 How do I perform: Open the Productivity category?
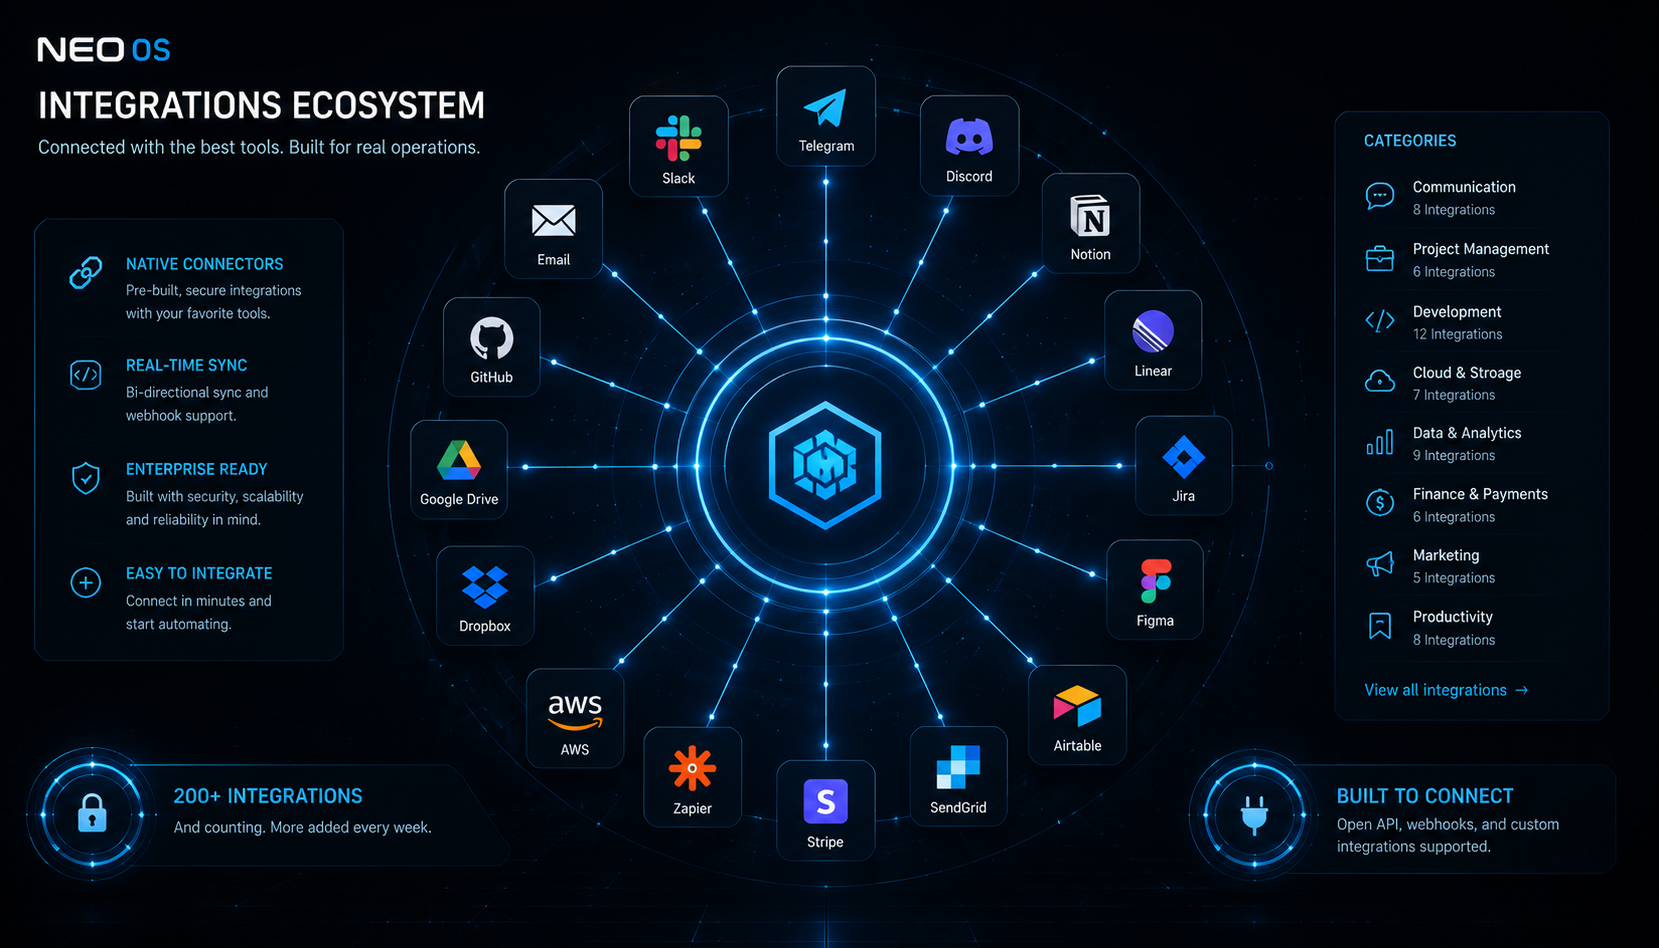pyautogui.click(x=1470, y=628)
